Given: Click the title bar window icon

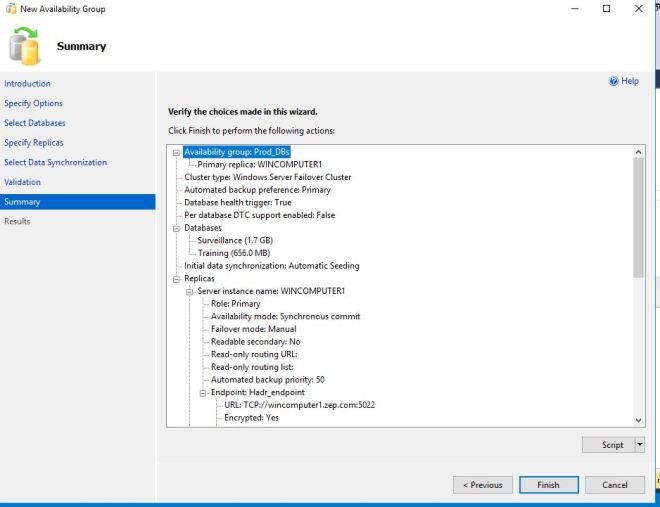Looking at the screenshot, I should pos(10,9).
